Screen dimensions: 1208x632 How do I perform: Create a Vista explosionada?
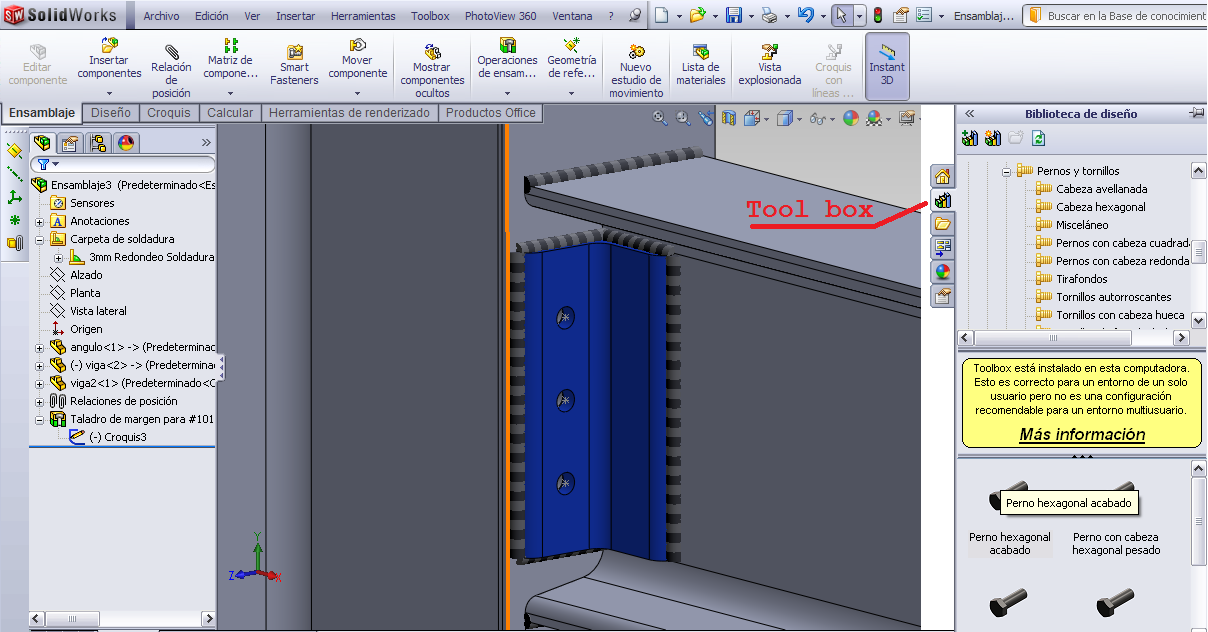tap(770, 66)
